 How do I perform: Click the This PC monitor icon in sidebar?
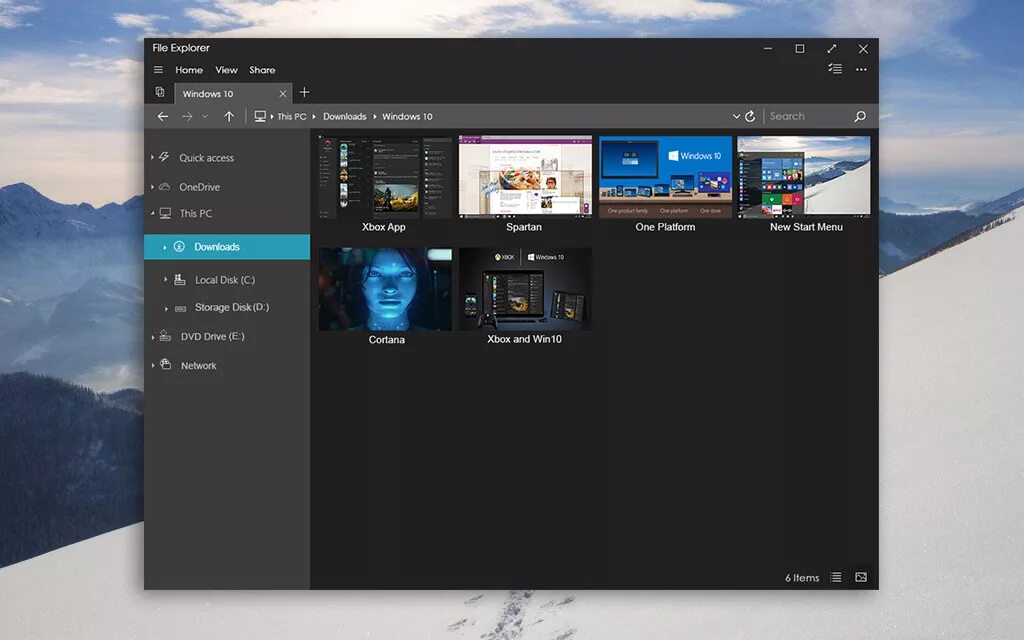click(x=165, y=213)
